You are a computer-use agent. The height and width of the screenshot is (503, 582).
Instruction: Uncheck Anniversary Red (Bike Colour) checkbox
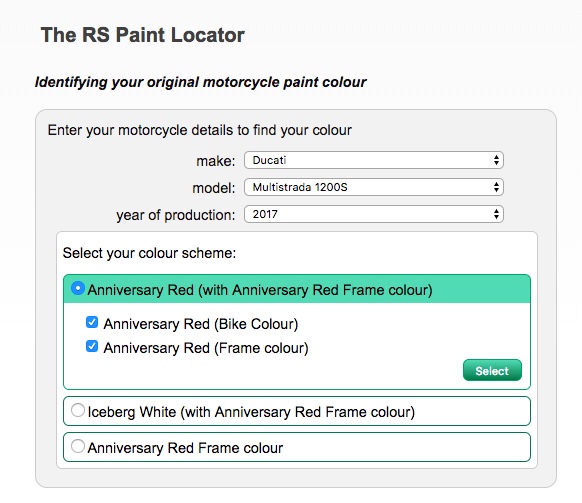tap(92, 322)
